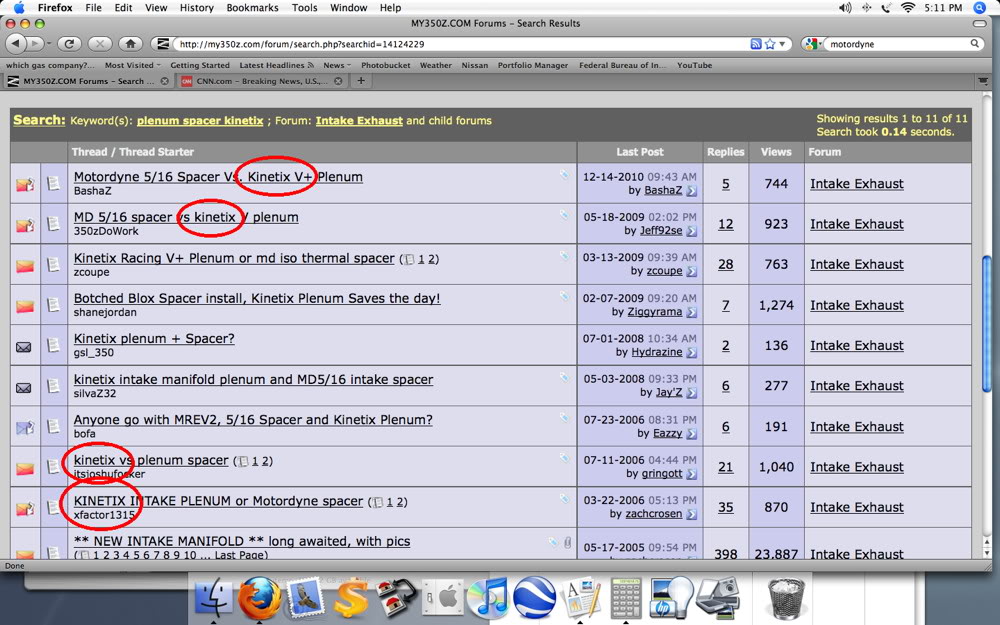Go to last post arrow next to zachcrosen

click(x=691, y=514)
